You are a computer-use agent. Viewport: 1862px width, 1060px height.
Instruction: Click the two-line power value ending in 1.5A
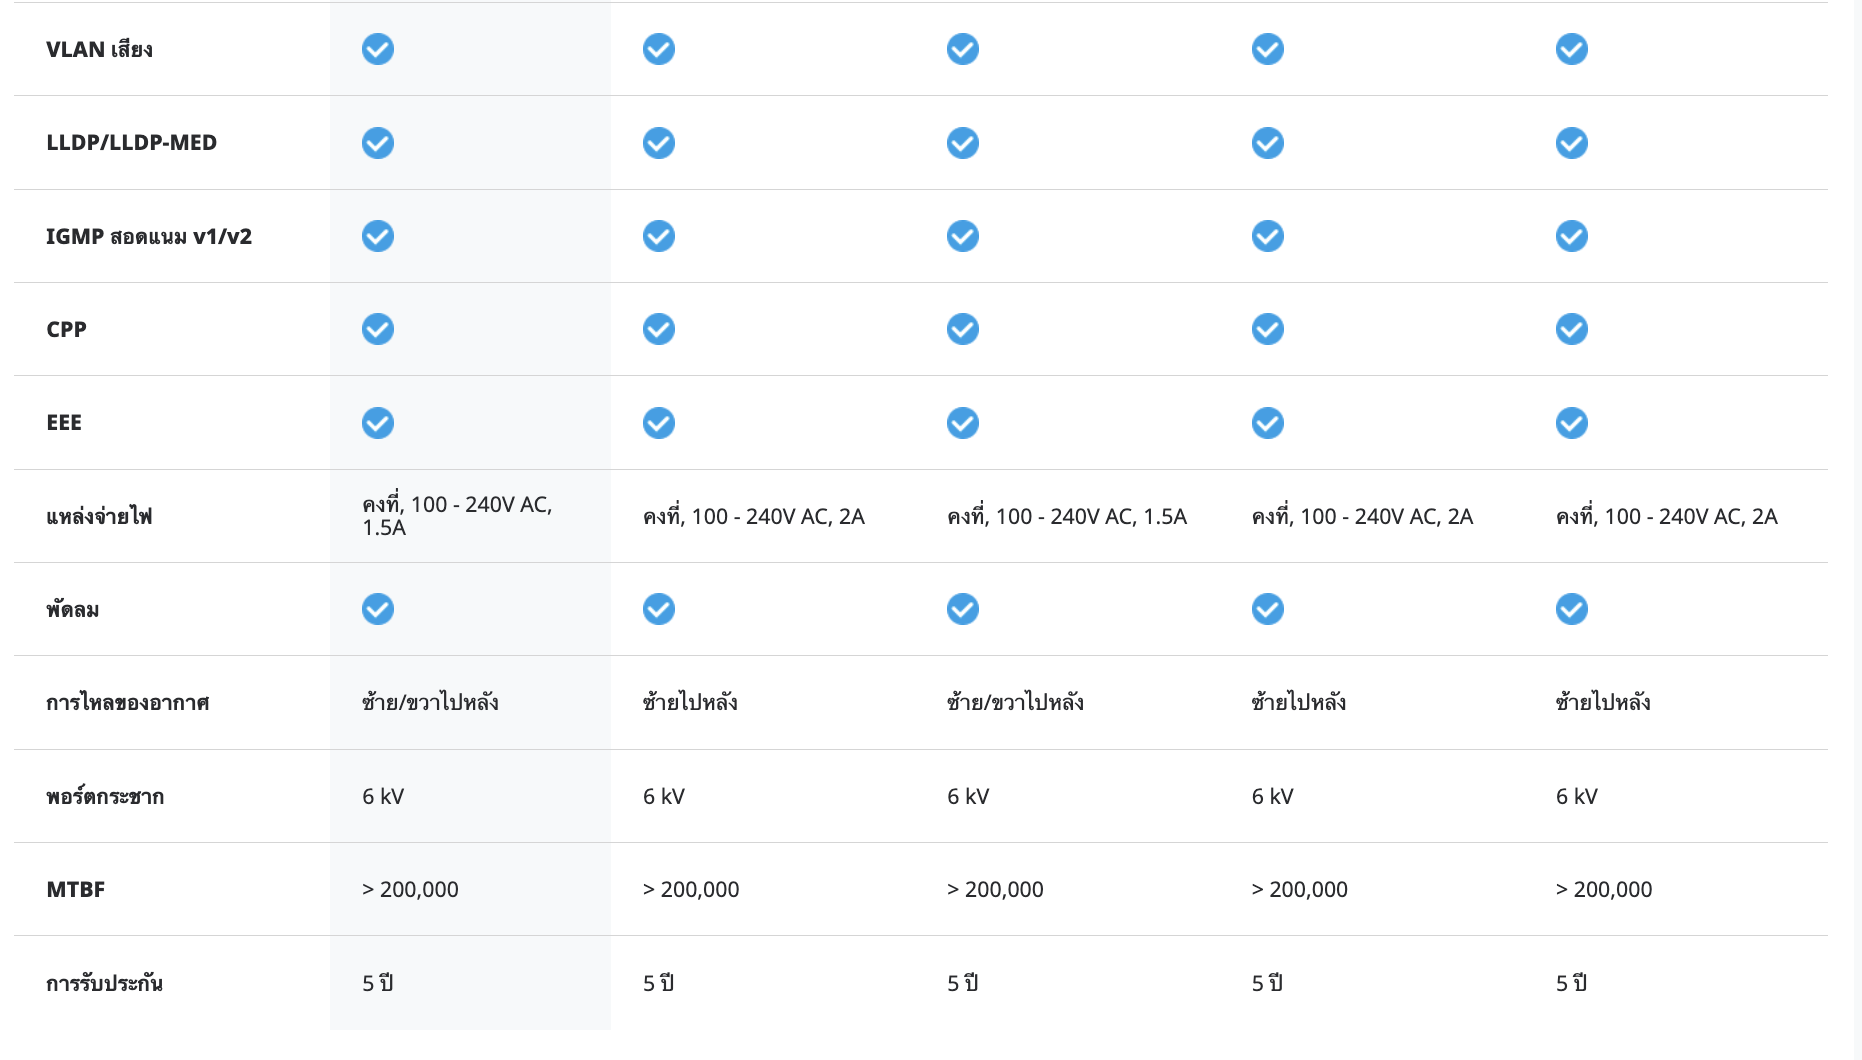tap(457, 516)
